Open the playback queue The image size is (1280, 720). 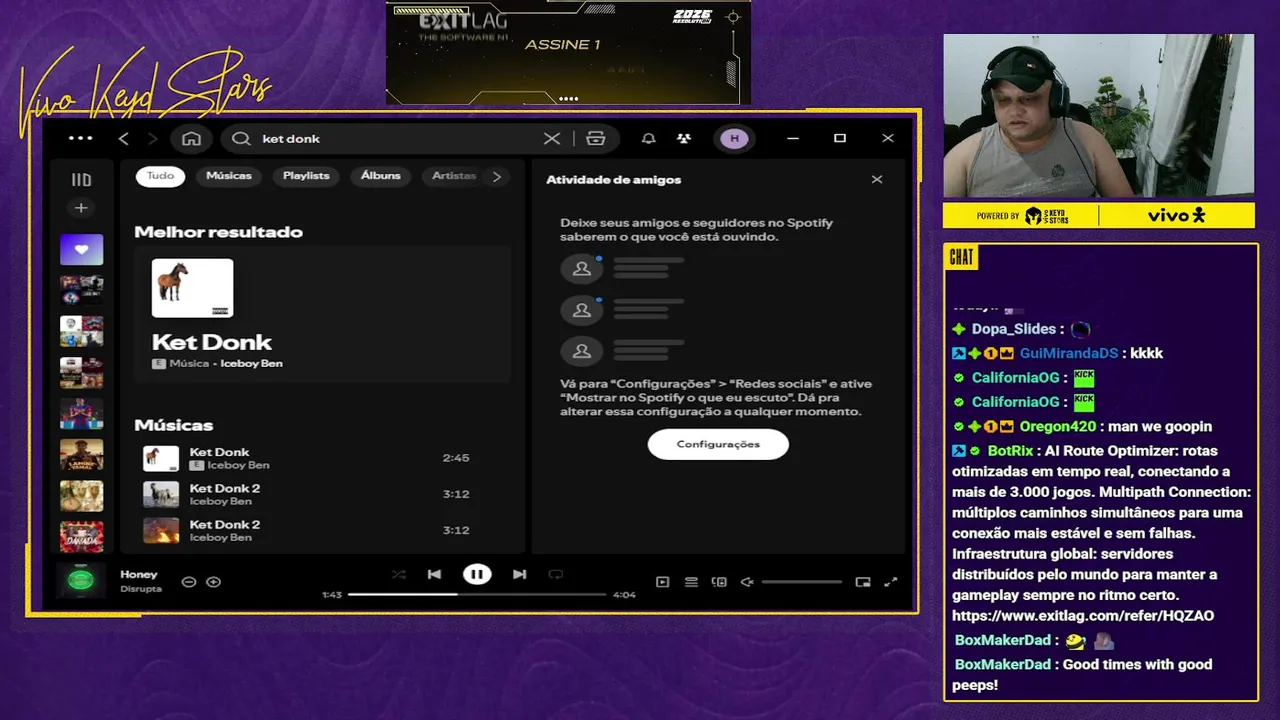pyautogui.click(x=691, y=582)
